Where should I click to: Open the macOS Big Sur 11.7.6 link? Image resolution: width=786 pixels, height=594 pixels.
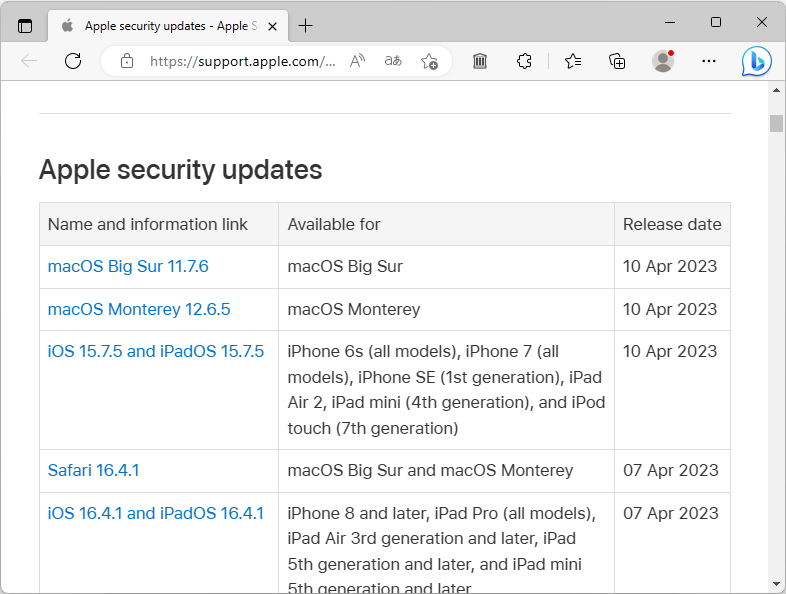click(x=128, y=267)
